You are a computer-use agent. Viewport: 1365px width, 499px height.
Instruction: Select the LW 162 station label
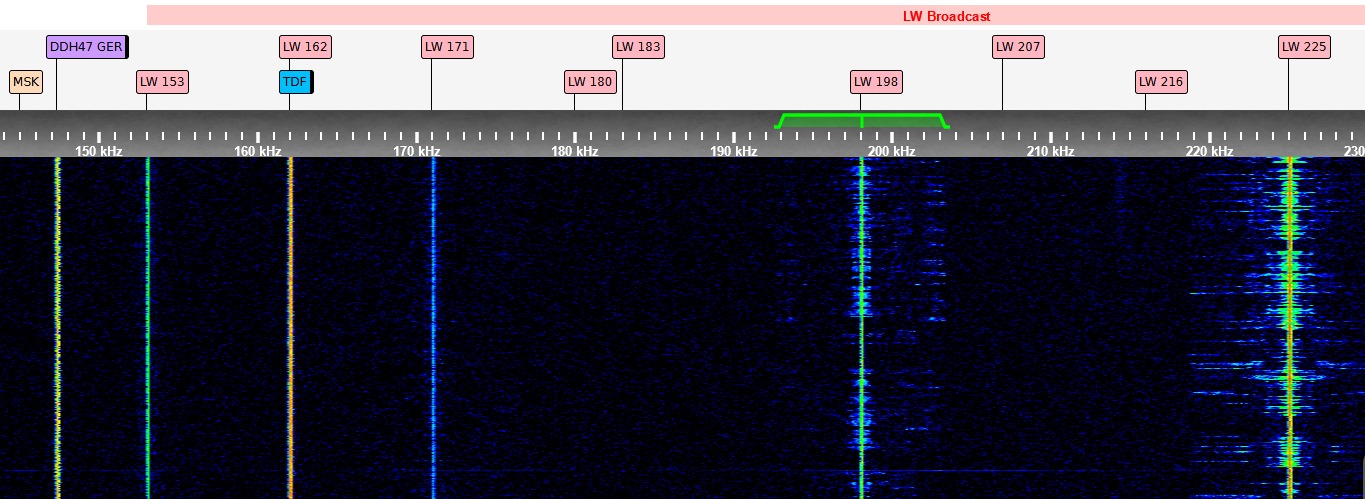pos(305,47)
